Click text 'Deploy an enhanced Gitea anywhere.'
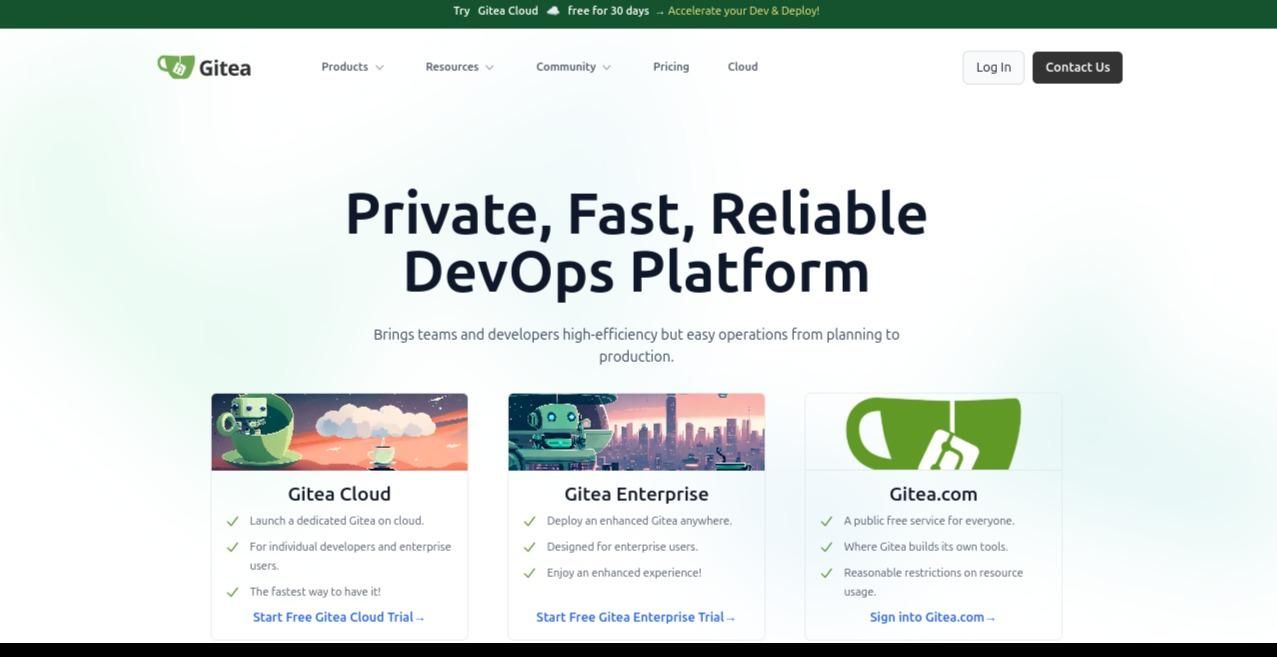 [639, 521]
